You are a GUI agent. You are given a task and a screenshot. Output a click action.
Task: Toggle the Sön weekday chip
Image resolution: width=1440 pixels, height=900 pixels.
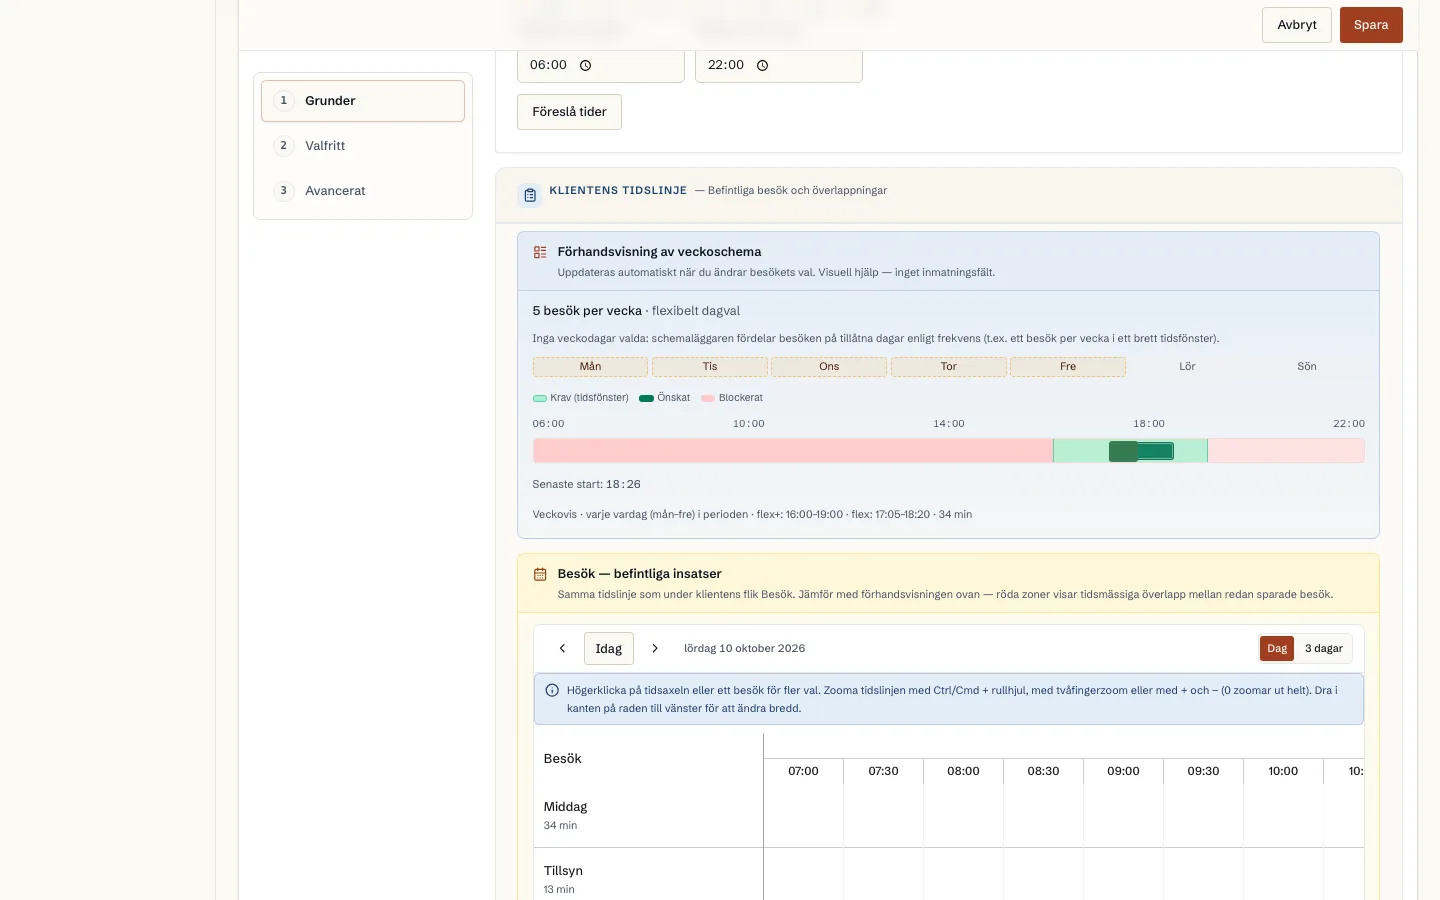[x=1307, y=367]
